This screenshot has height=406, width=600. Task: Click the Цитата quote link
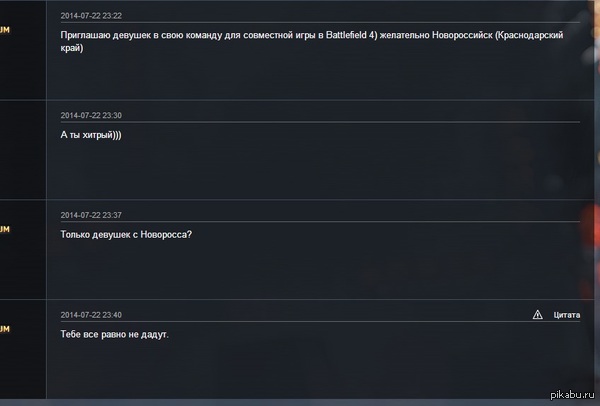567,315
